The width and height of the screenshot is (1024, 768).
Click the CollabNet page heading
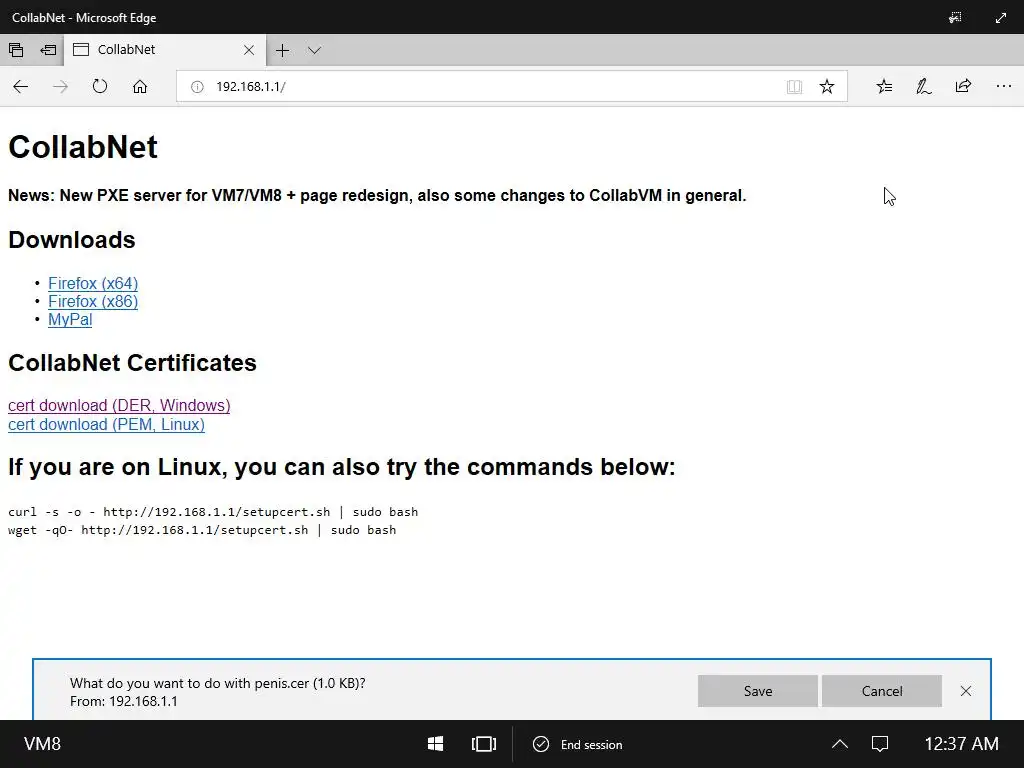point(83,147)
